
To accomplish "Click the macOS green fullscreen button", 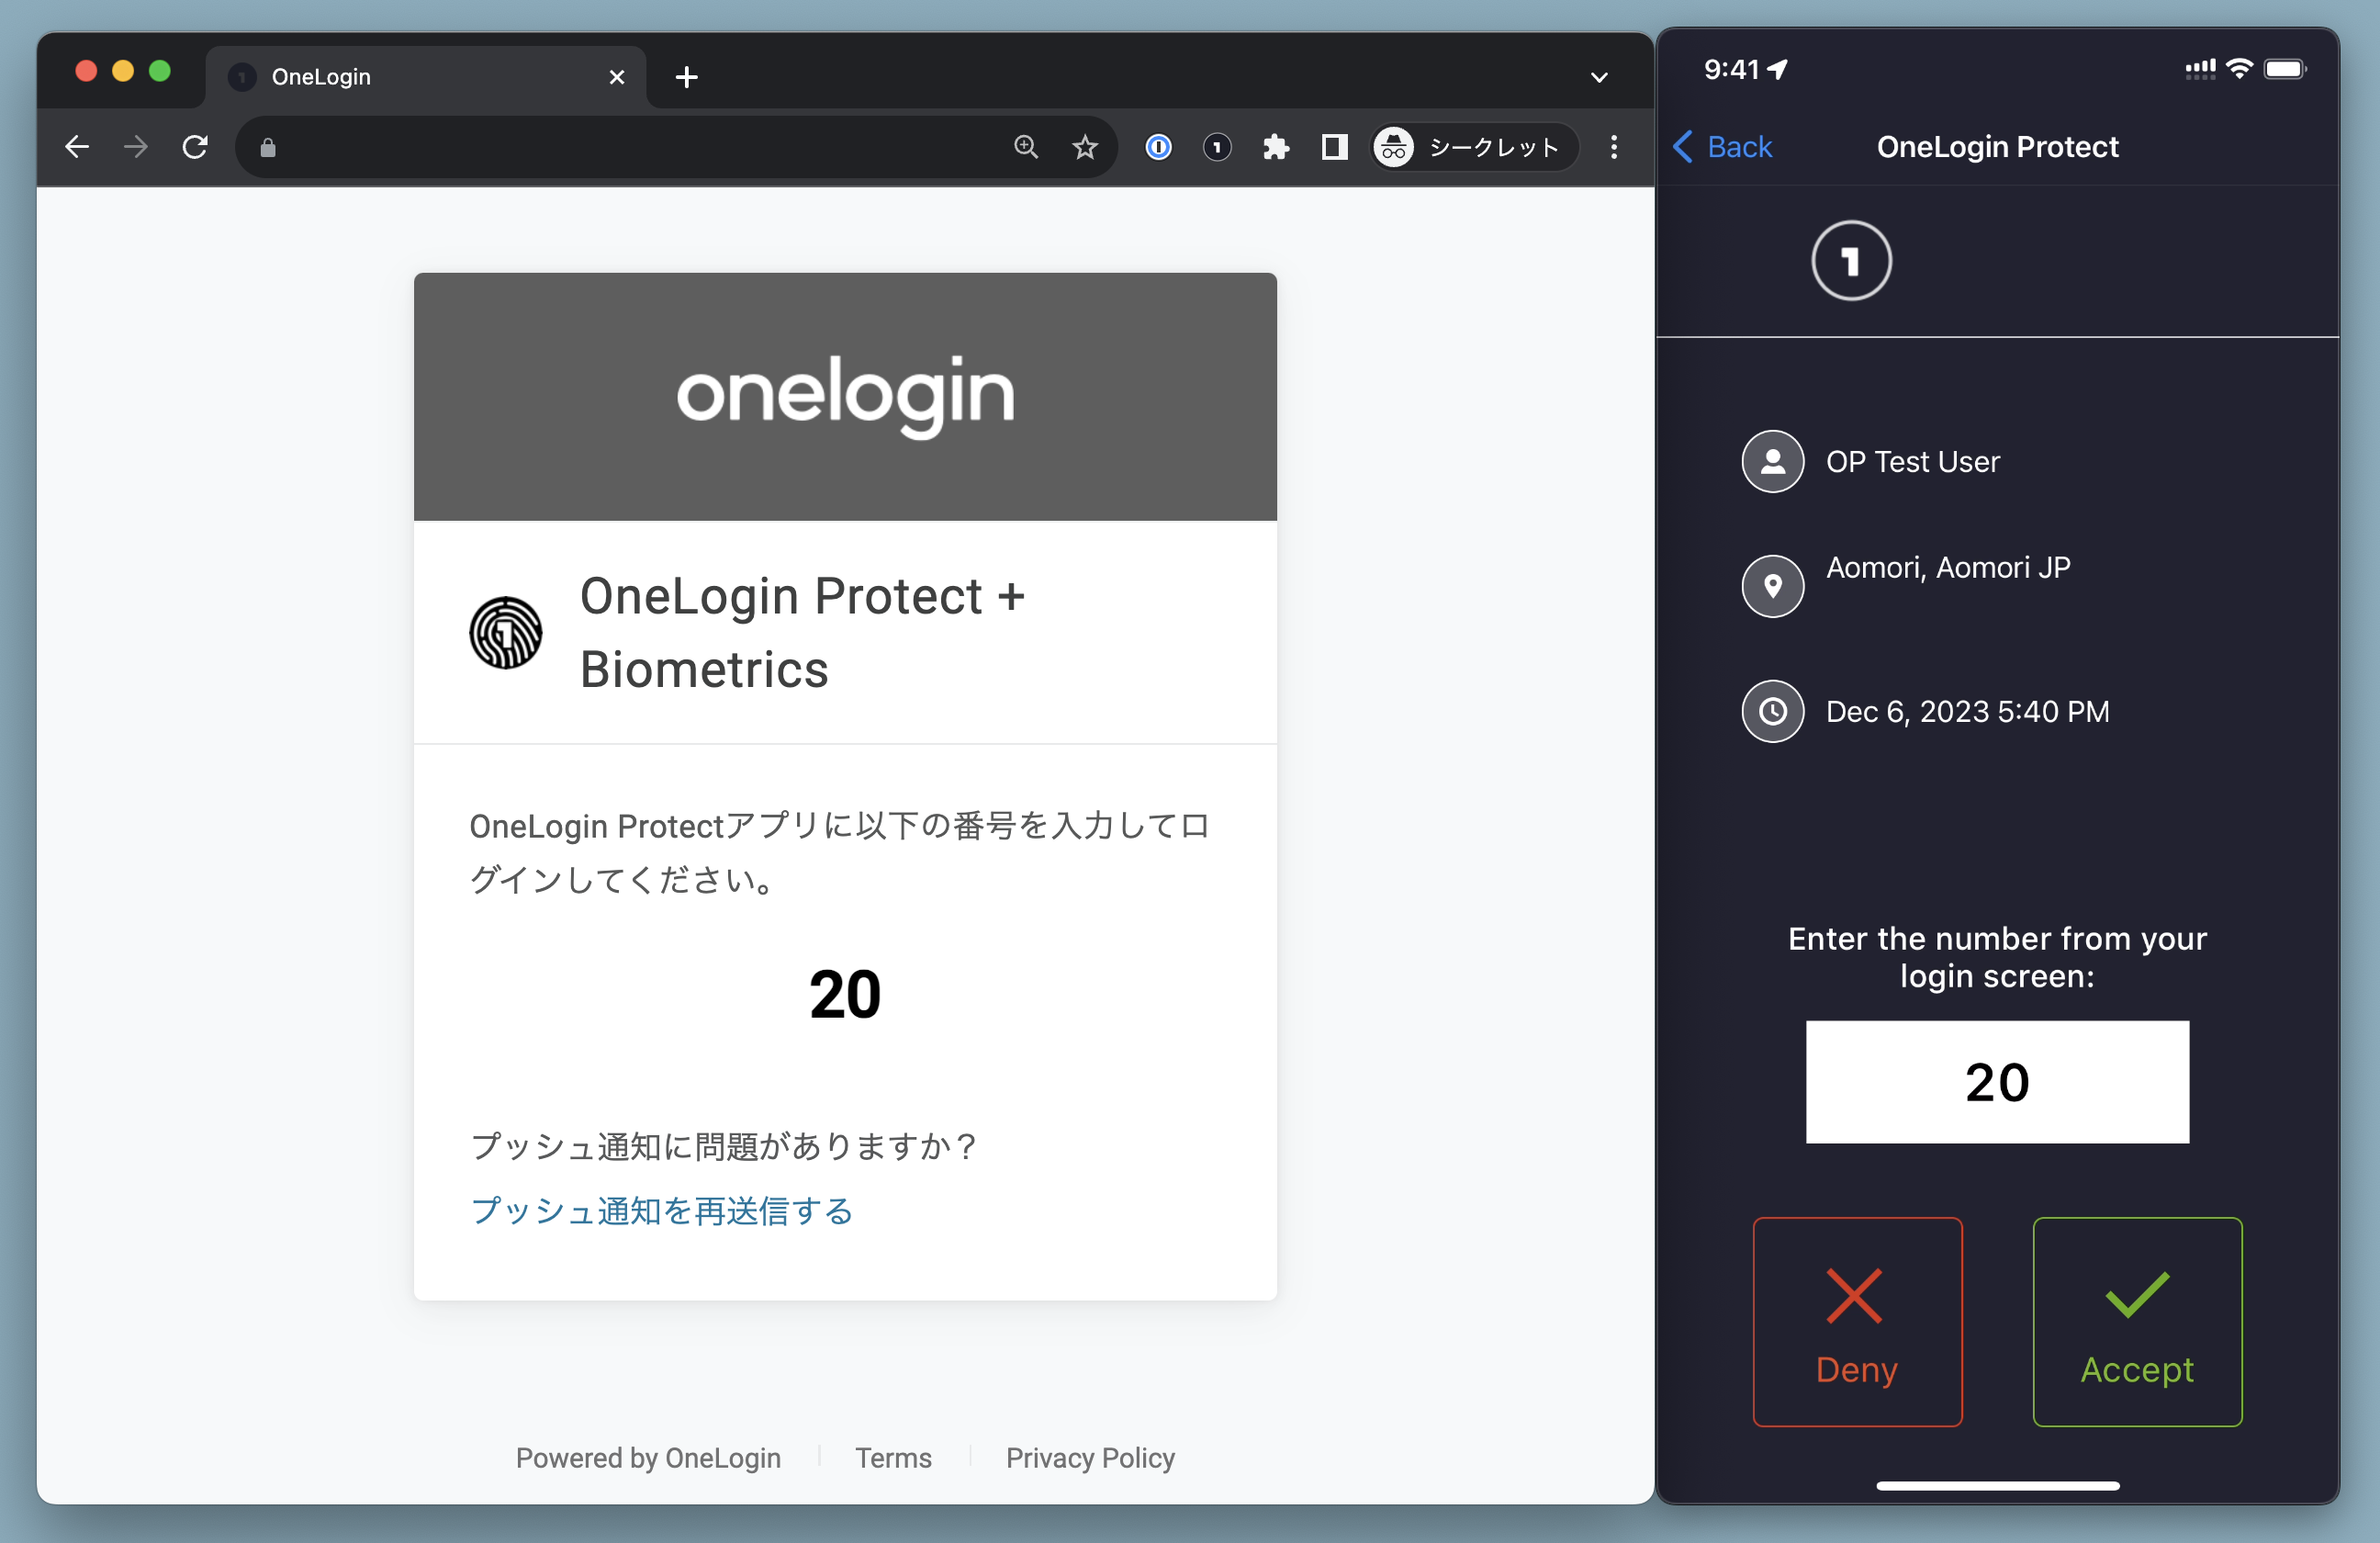I will click(x=160, y=71).
